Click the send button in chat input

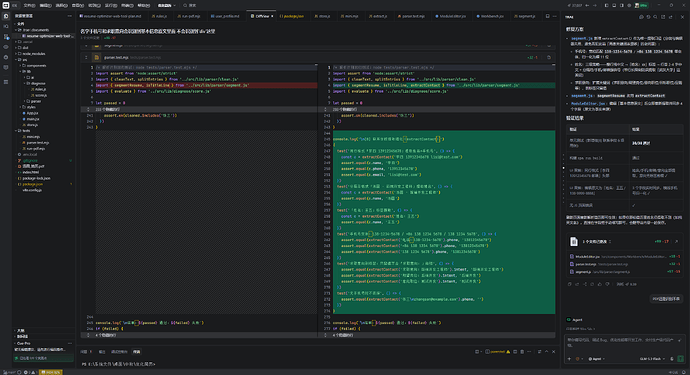681,359
